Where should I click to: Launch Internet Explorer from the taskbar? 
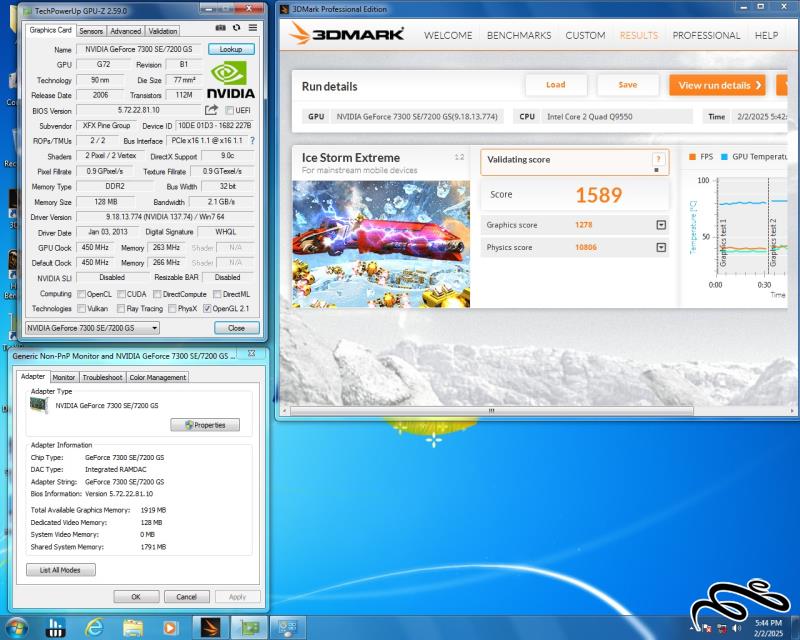pos(94,628)
